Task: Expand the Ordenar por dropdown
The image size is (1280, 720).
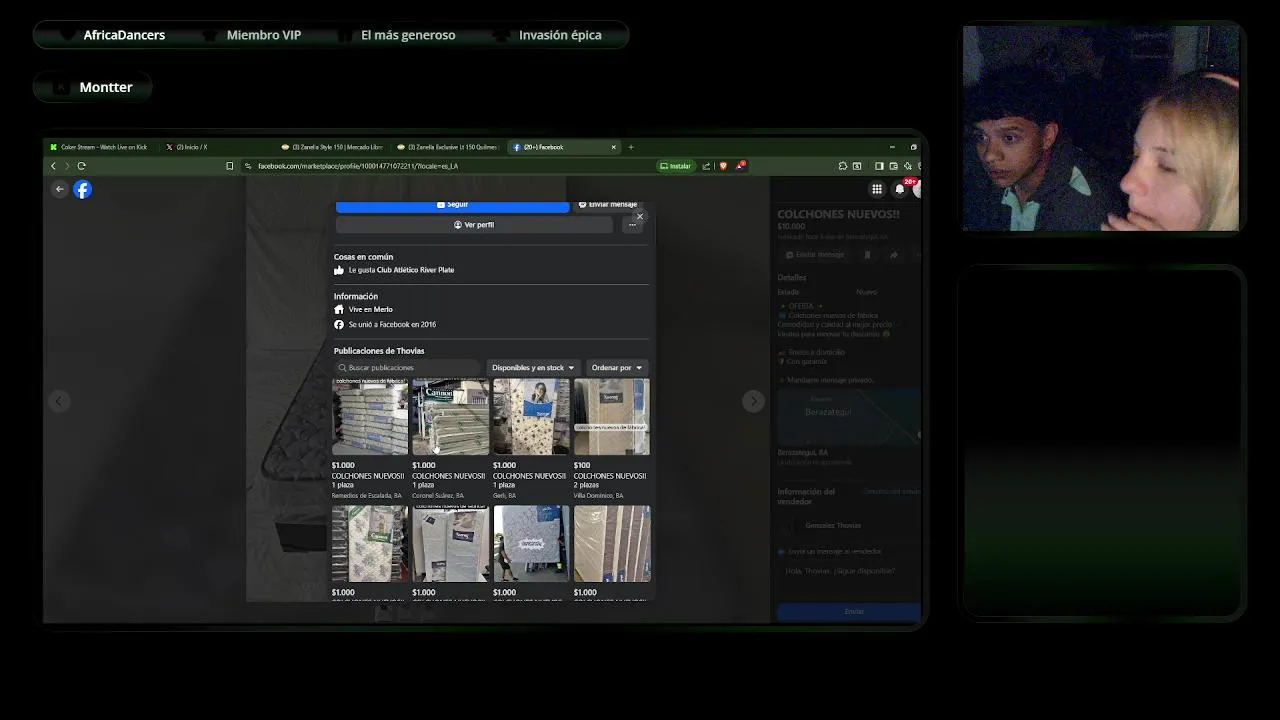Action: pyautogui.click(x=617, y=368)
